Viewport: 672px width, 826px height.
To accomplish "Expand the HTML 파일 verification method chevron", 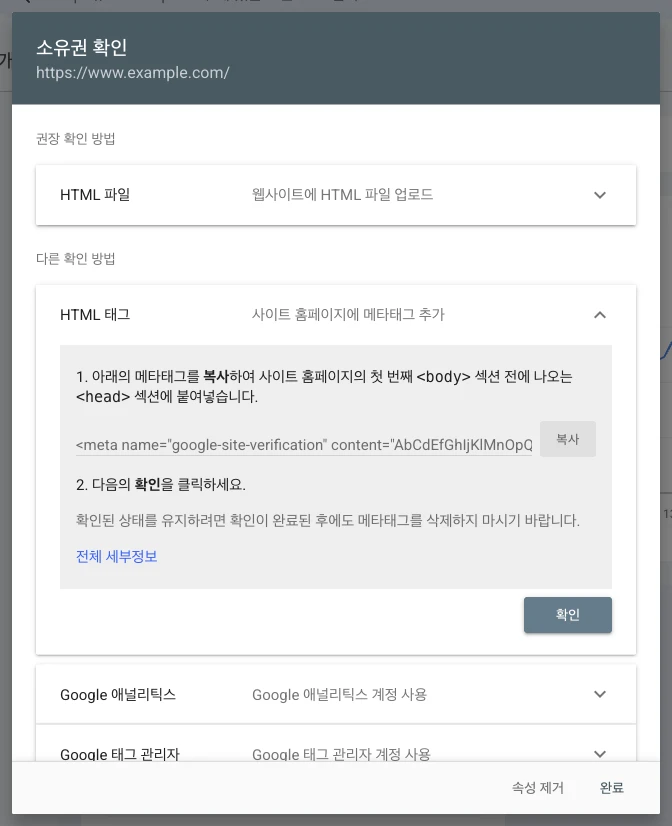I will pos(599,195).
